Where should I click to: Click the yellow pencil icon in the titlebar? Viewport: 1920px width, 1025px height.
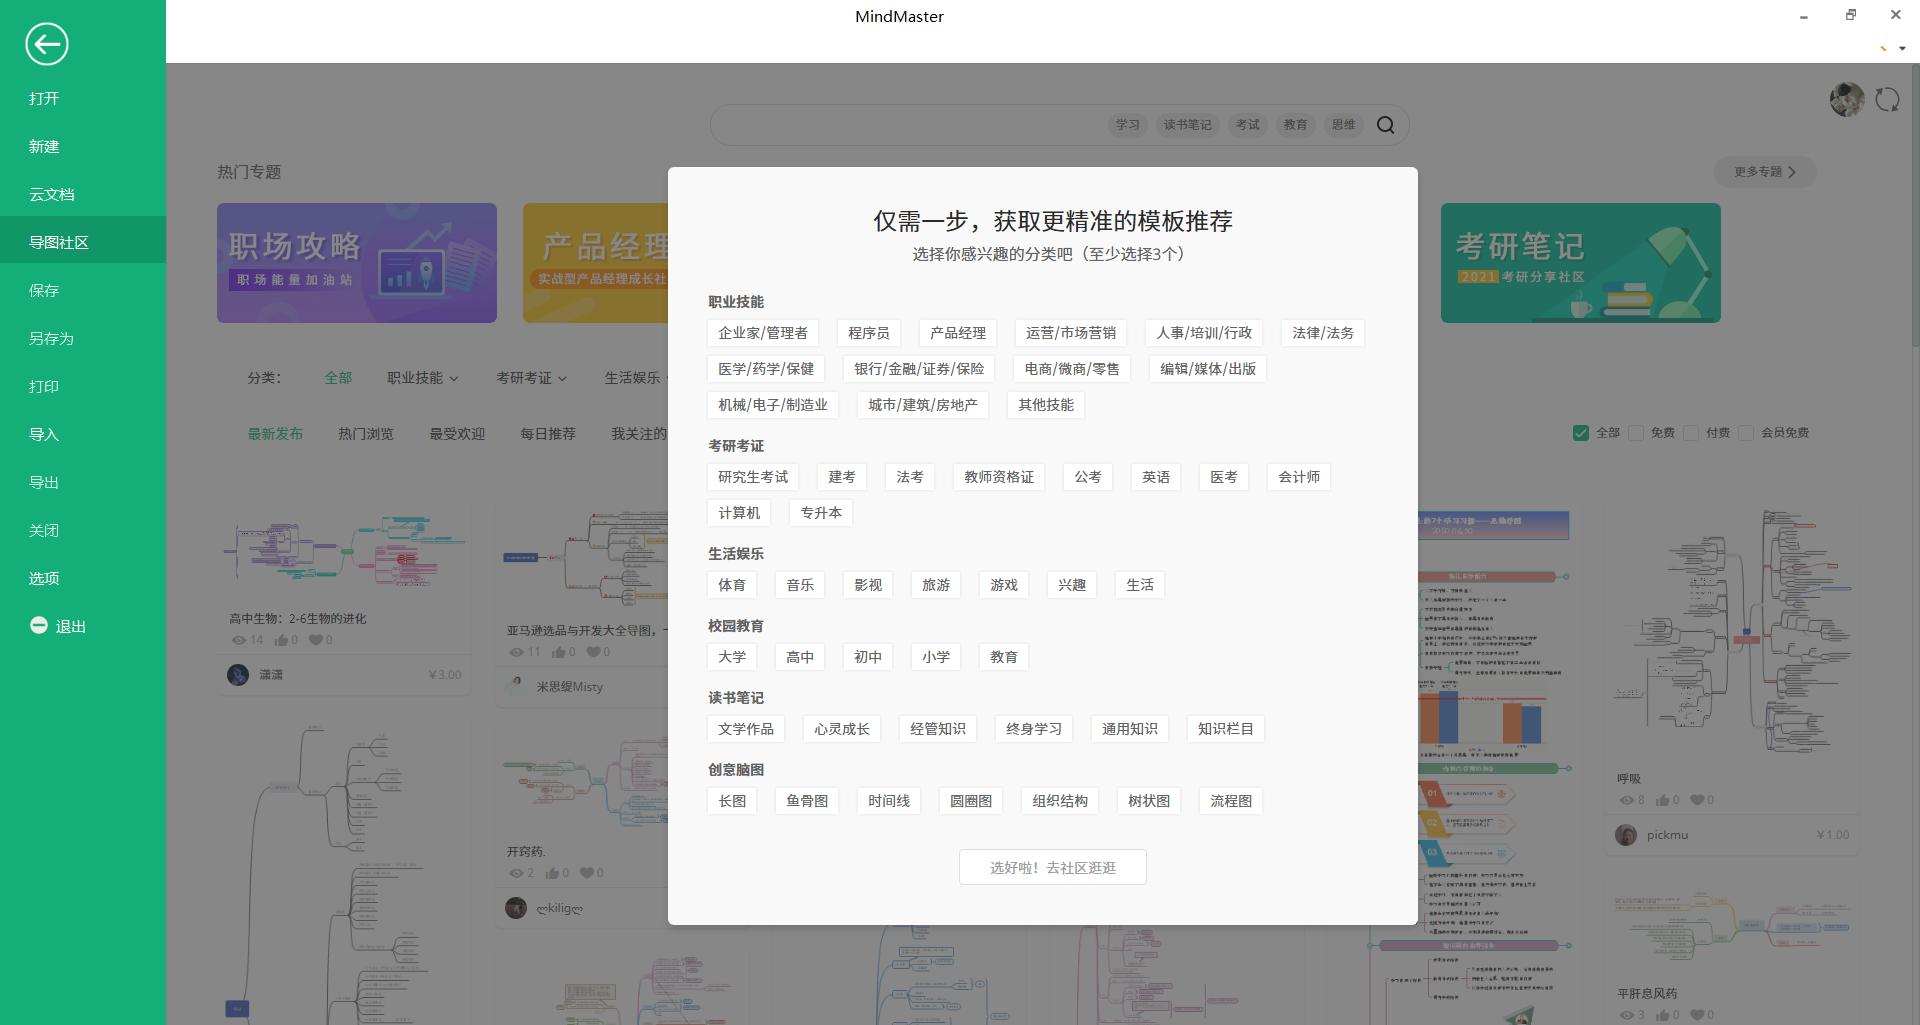point(1882,47)
